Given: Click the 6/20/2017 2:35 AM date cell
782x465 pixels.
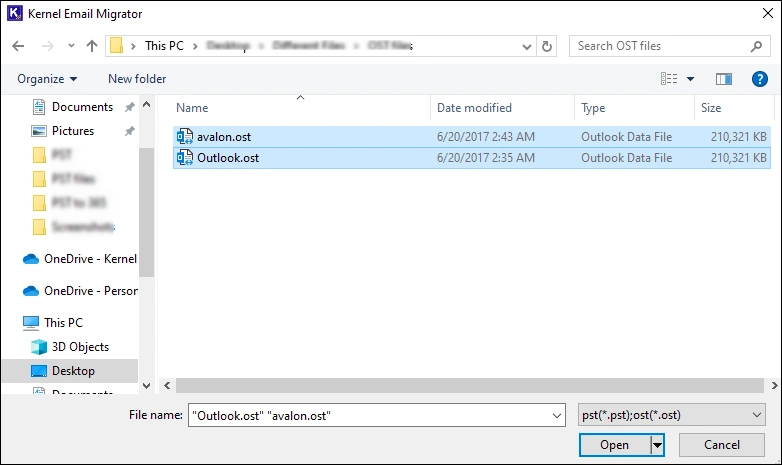Looking at the screenshot, I should point(486,158).
